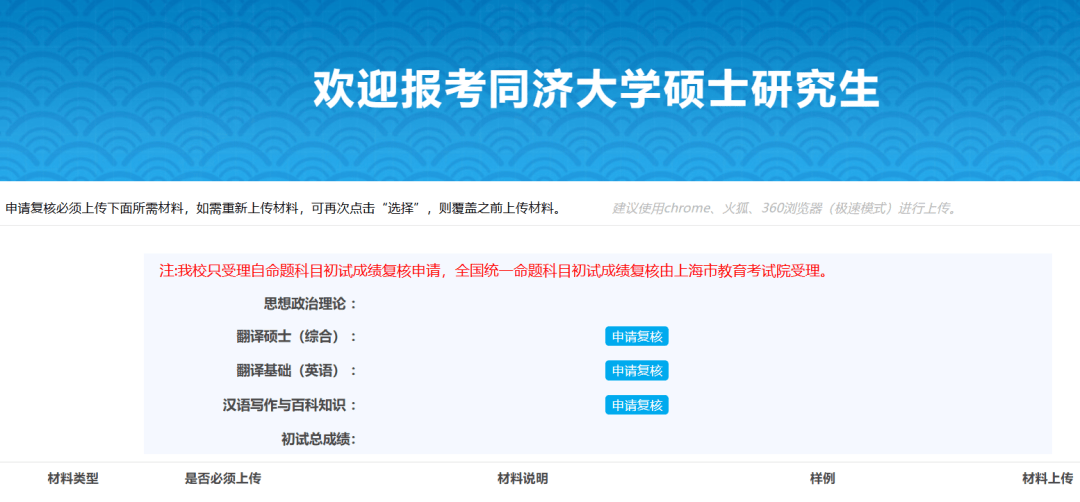1080x502 pixels.
Task: Click the instruction text 申请复核必须上传下面所需材料
Action: [282, 209]
